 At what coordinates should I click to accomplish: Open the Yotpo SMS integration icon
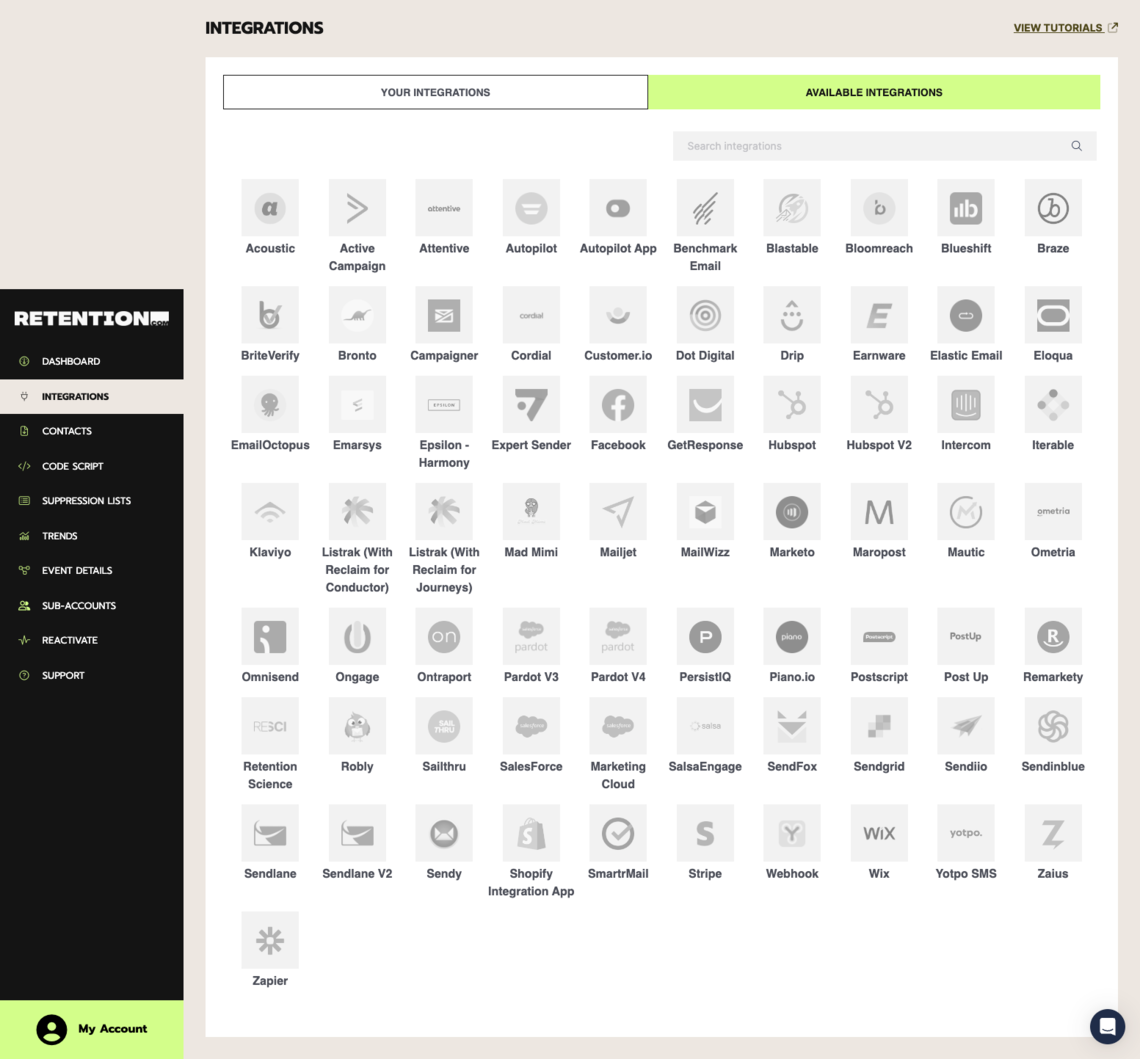(966, 833)
